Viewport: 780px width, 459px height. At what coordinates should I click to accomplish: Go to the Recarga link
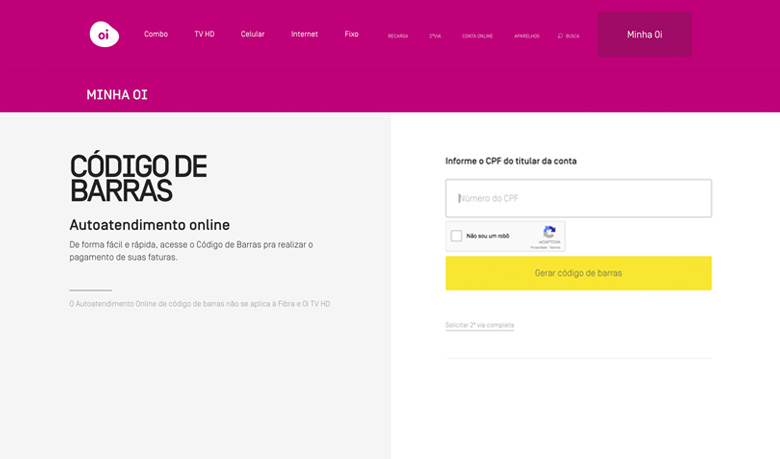[398, 36]
